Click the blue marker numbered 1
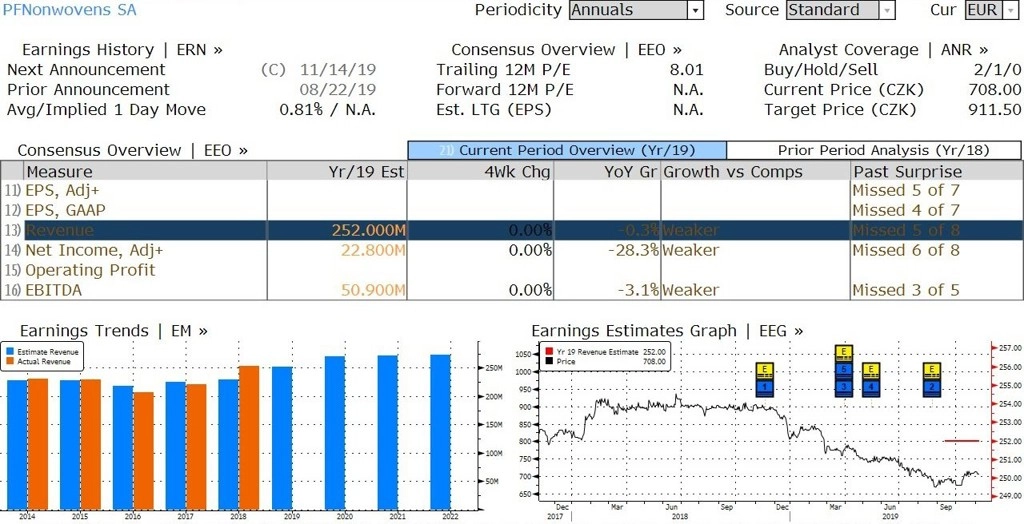Image resolution: width=1024 pixels, height=524 pixels. pyautogui.click(x=765, y=387)
